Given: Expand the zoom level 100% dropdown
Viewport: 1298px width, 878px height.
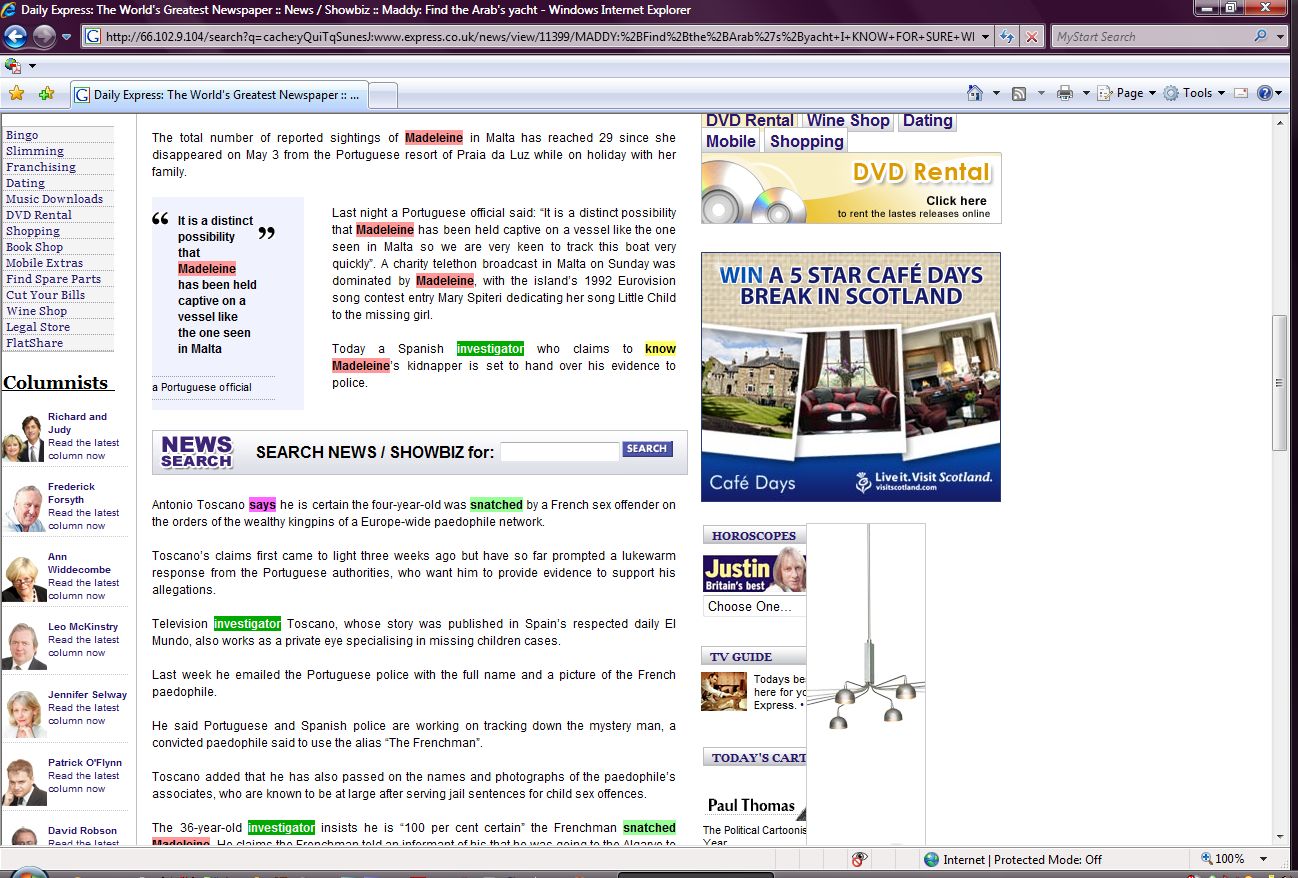Looking at the screenshot, I should 1264,859.
